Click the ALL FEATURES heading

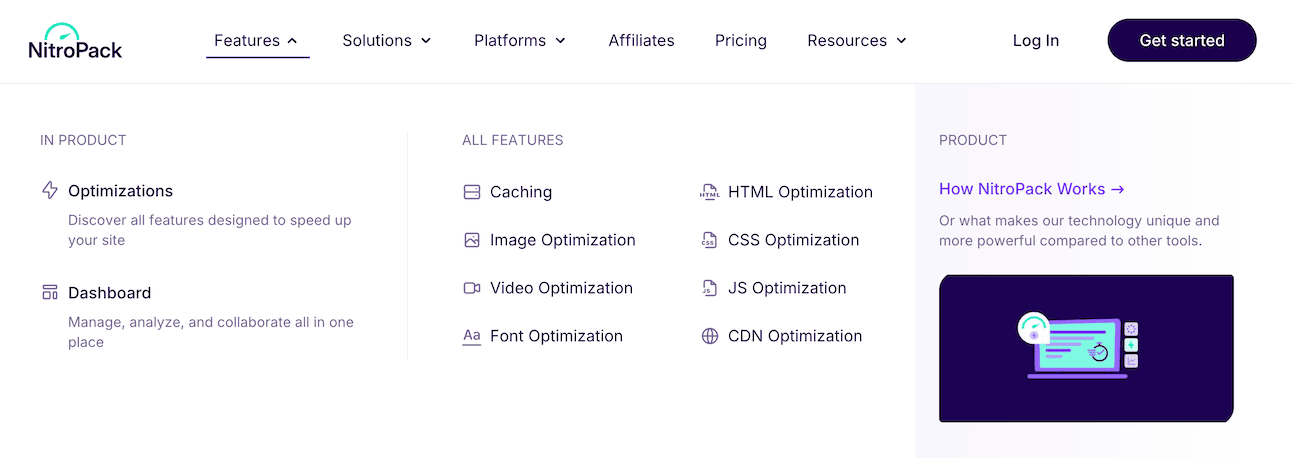pos(513,140)
